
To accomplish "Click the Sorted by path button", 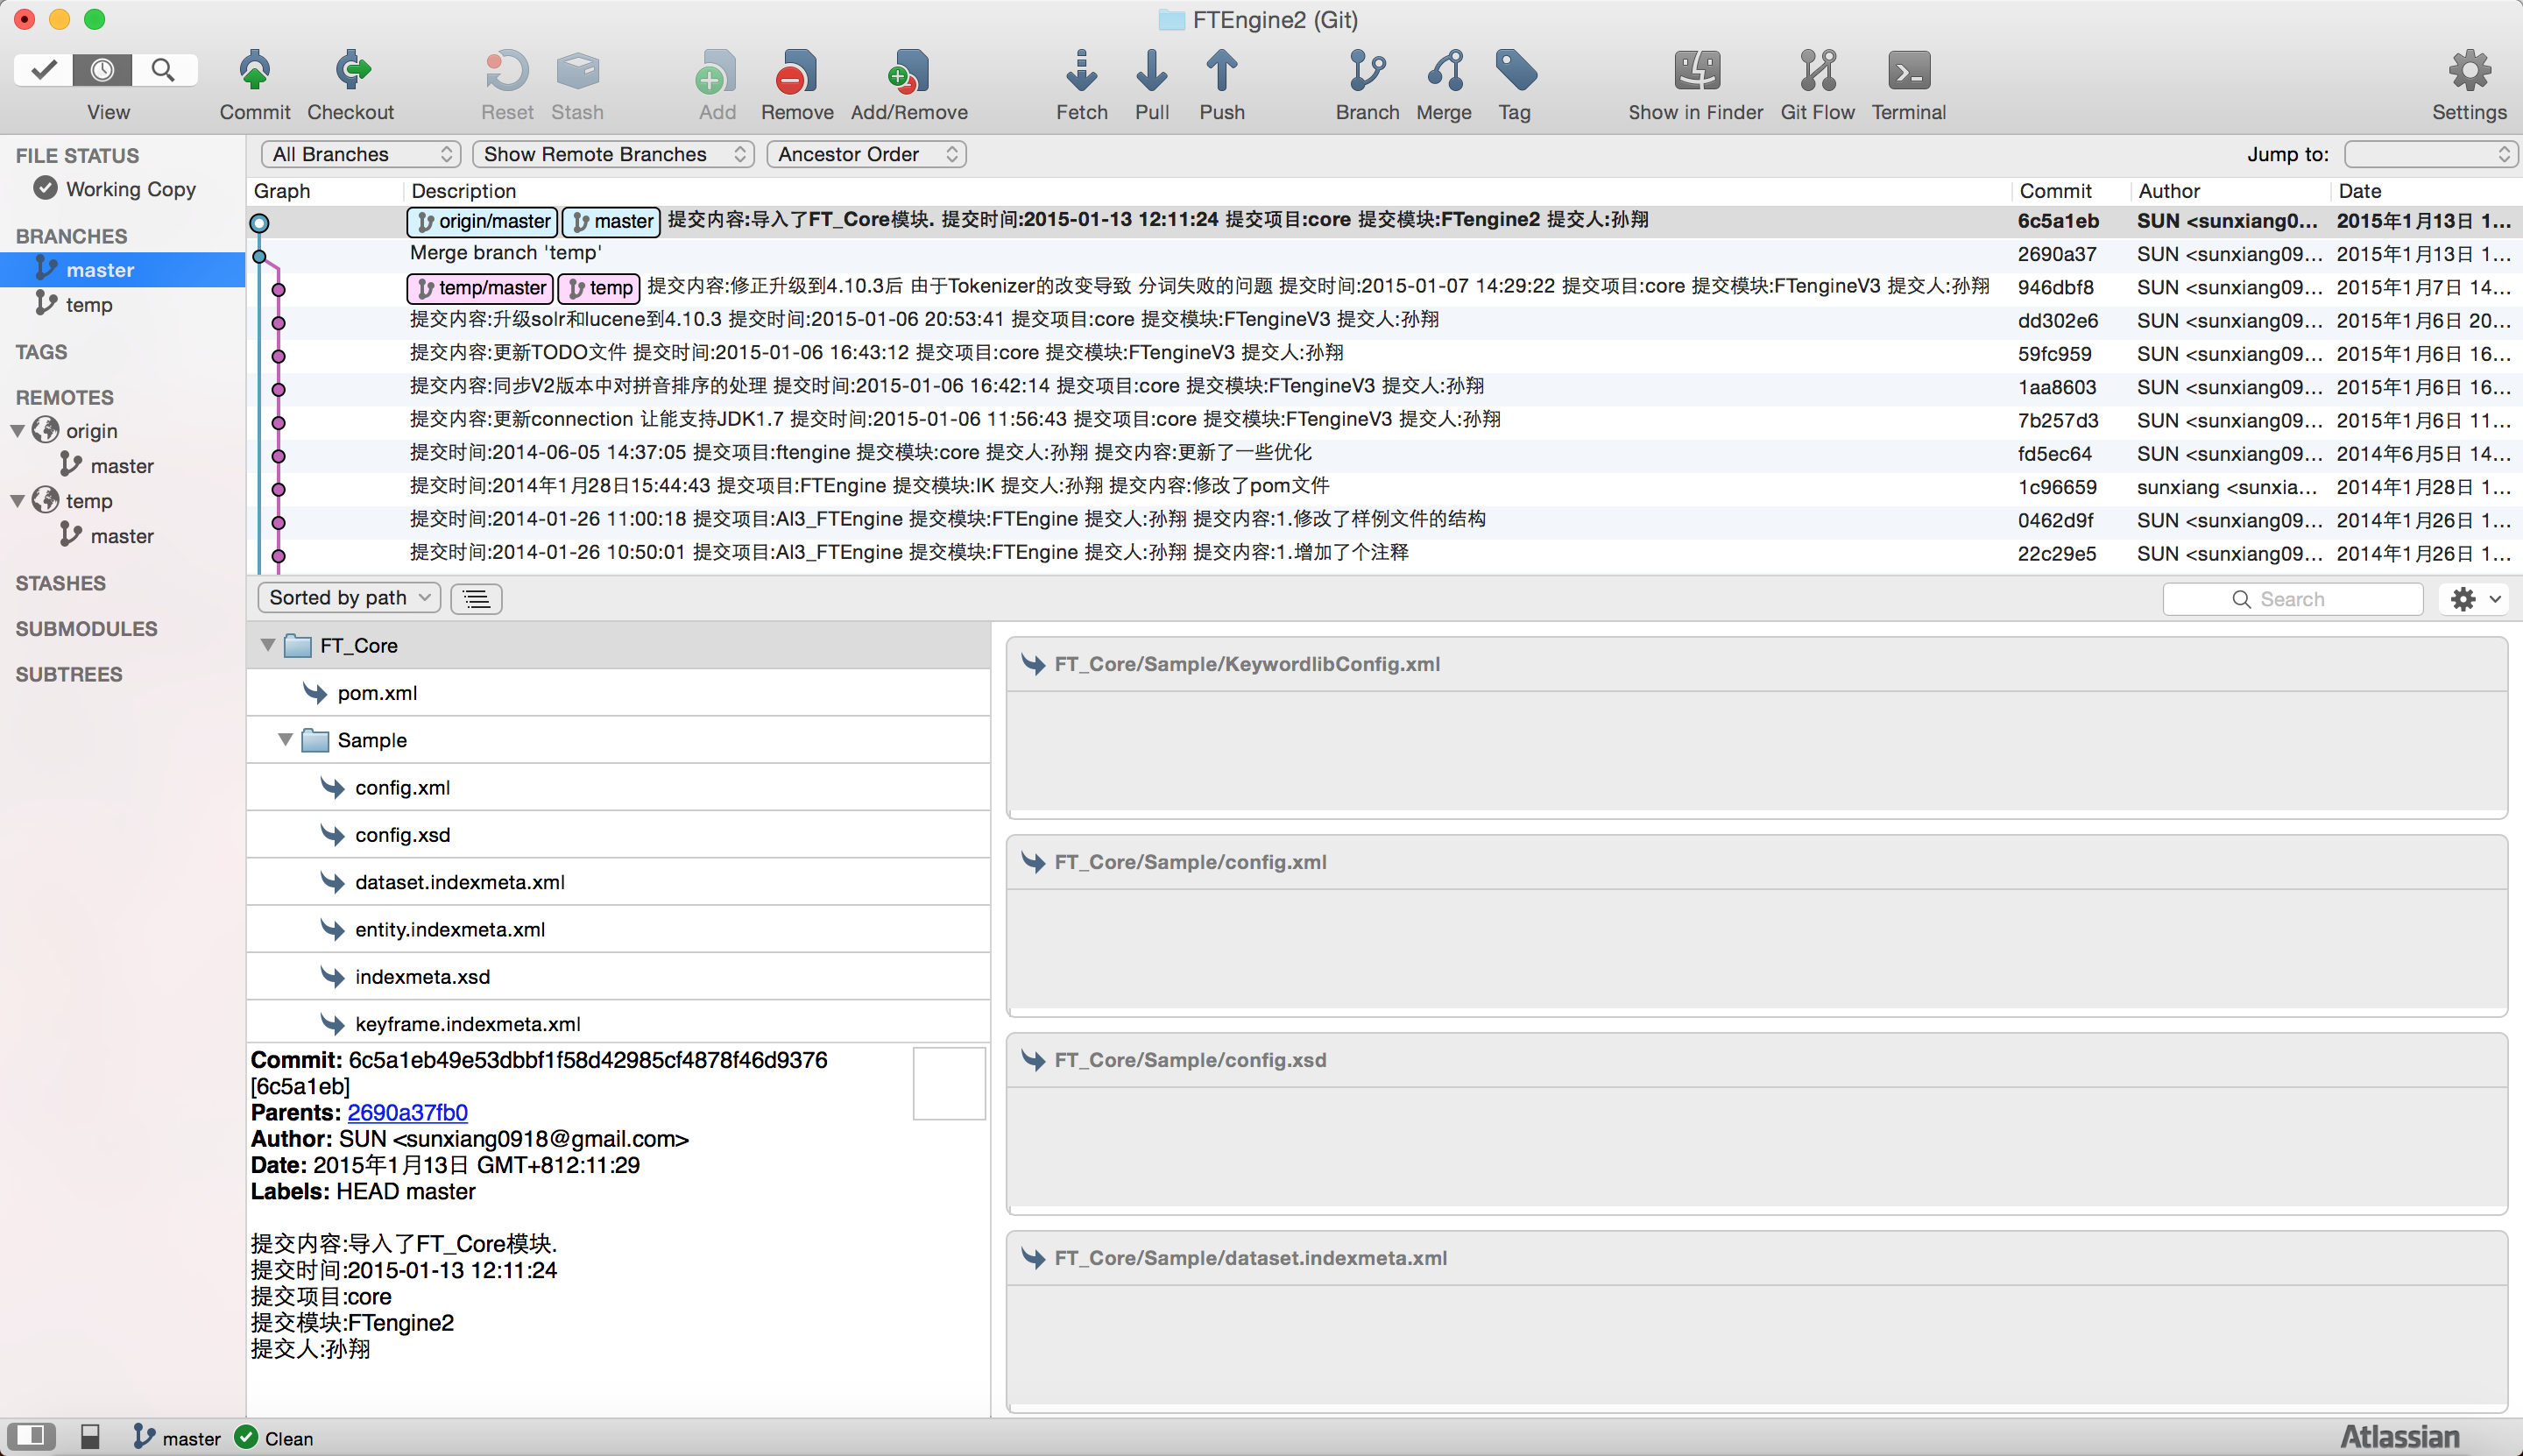I will 349,598.
